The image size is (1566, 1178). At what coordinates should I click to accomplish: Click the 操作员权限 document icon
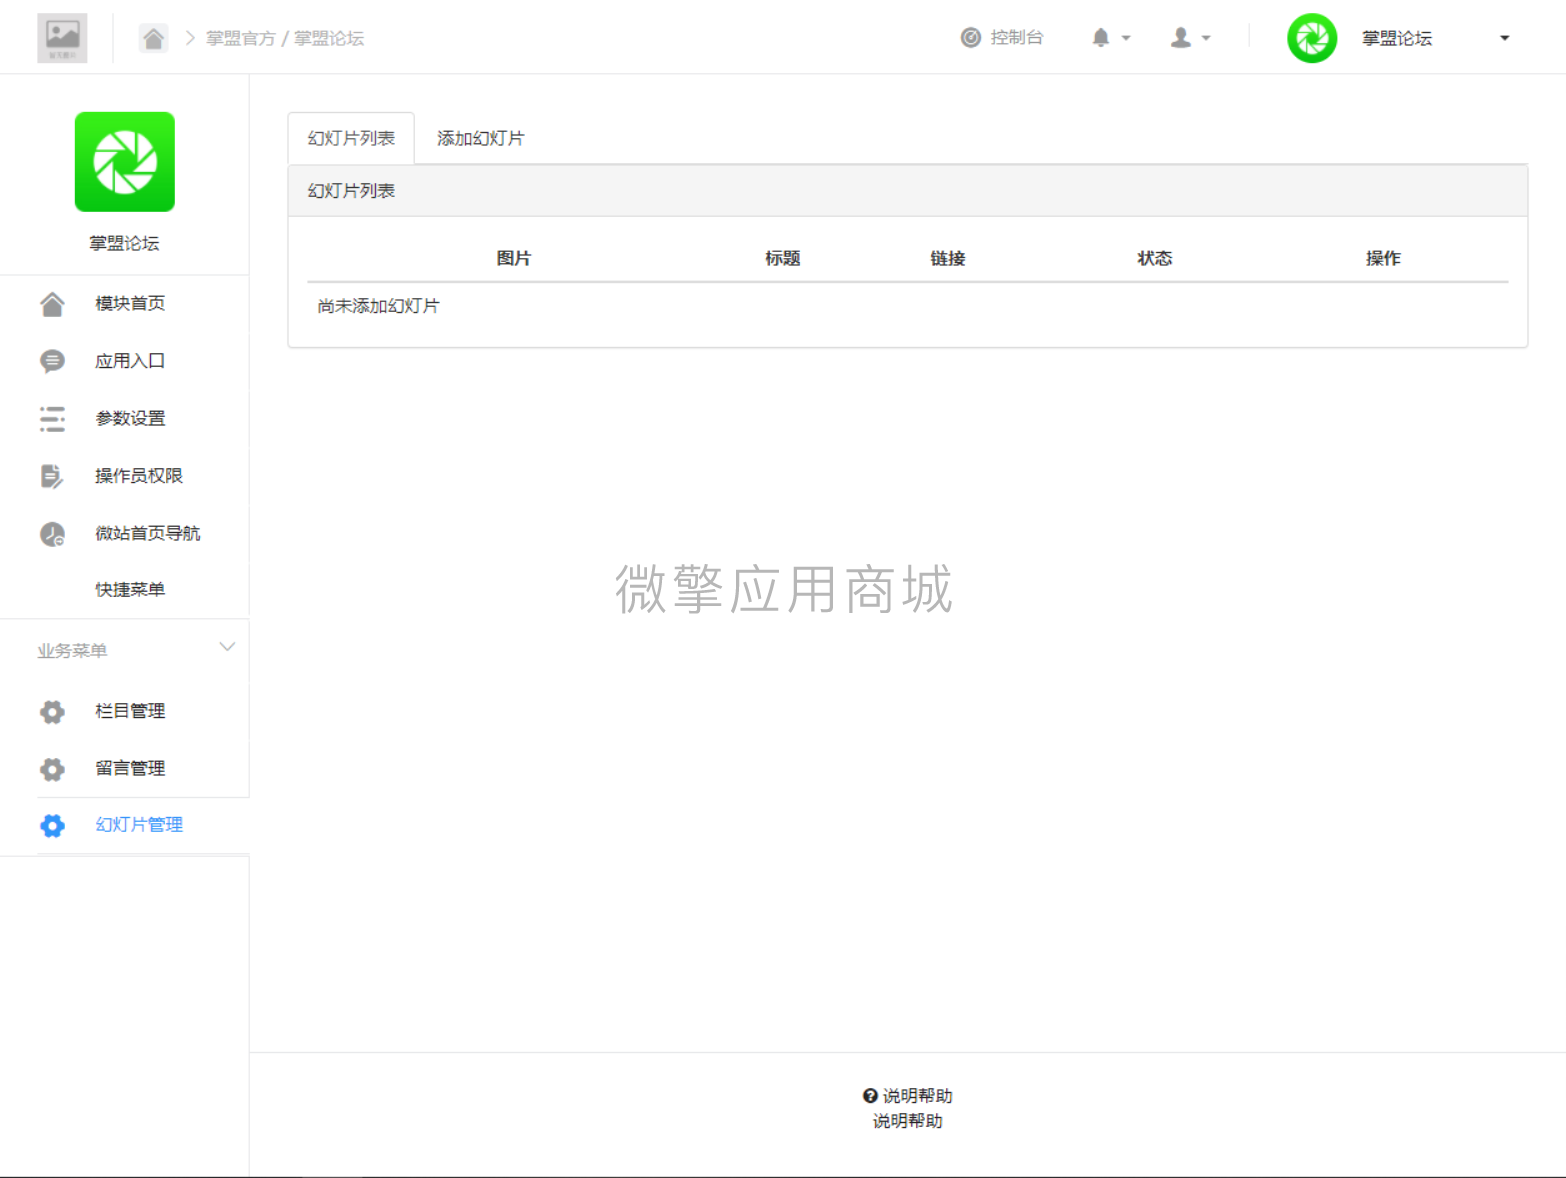[x=52, y=476]
